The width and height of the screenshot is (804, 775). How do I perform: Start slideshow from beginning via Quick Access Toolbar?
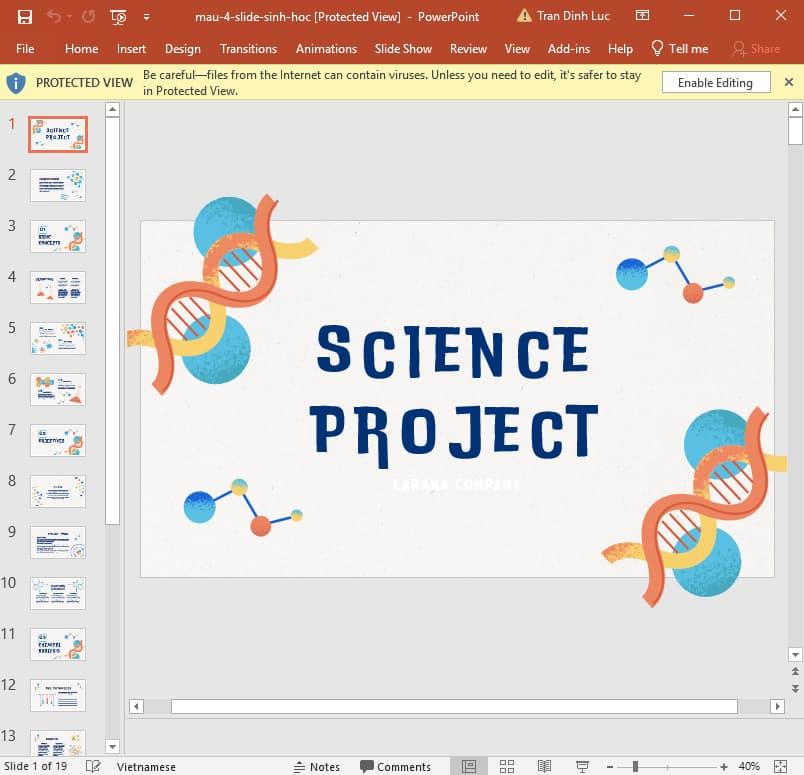click(x=117, y=16)
